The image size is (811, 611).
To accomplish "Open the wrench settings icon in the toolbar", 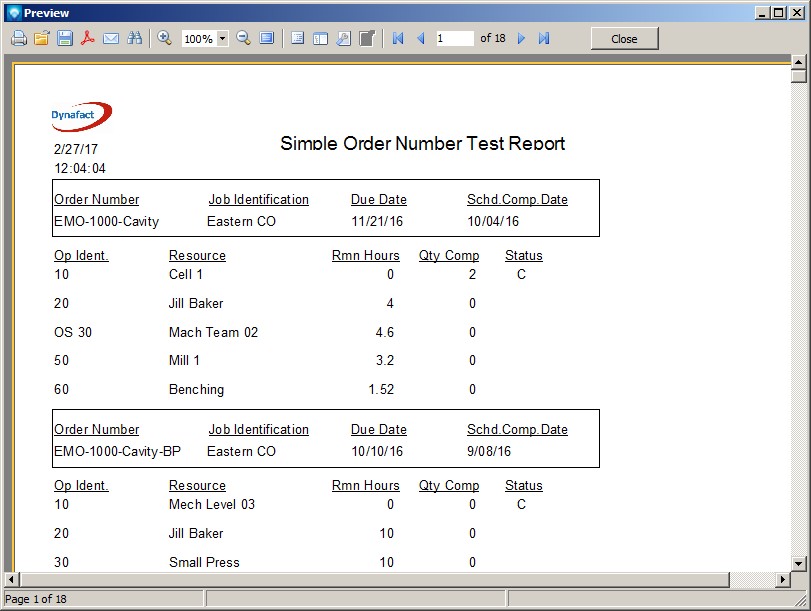I will (x=343, y=38).
